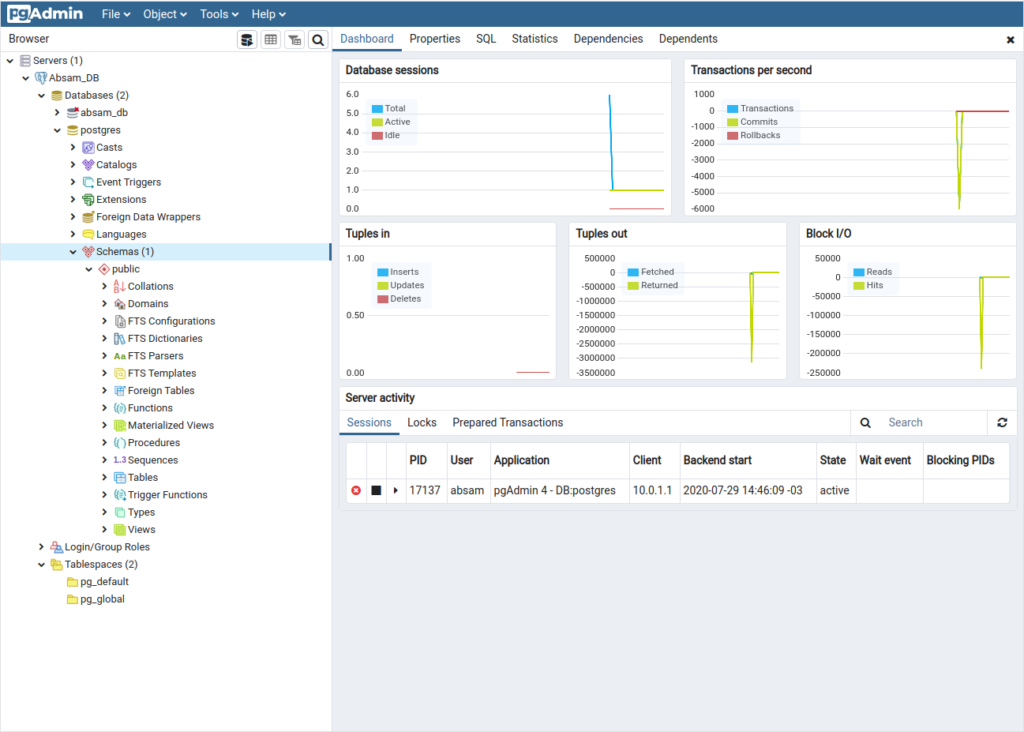Screen dimensions: 1024x732
Task: Click the Total legend swatch in Database sessions
Action: pyautogui.click(x=377, y=108)
